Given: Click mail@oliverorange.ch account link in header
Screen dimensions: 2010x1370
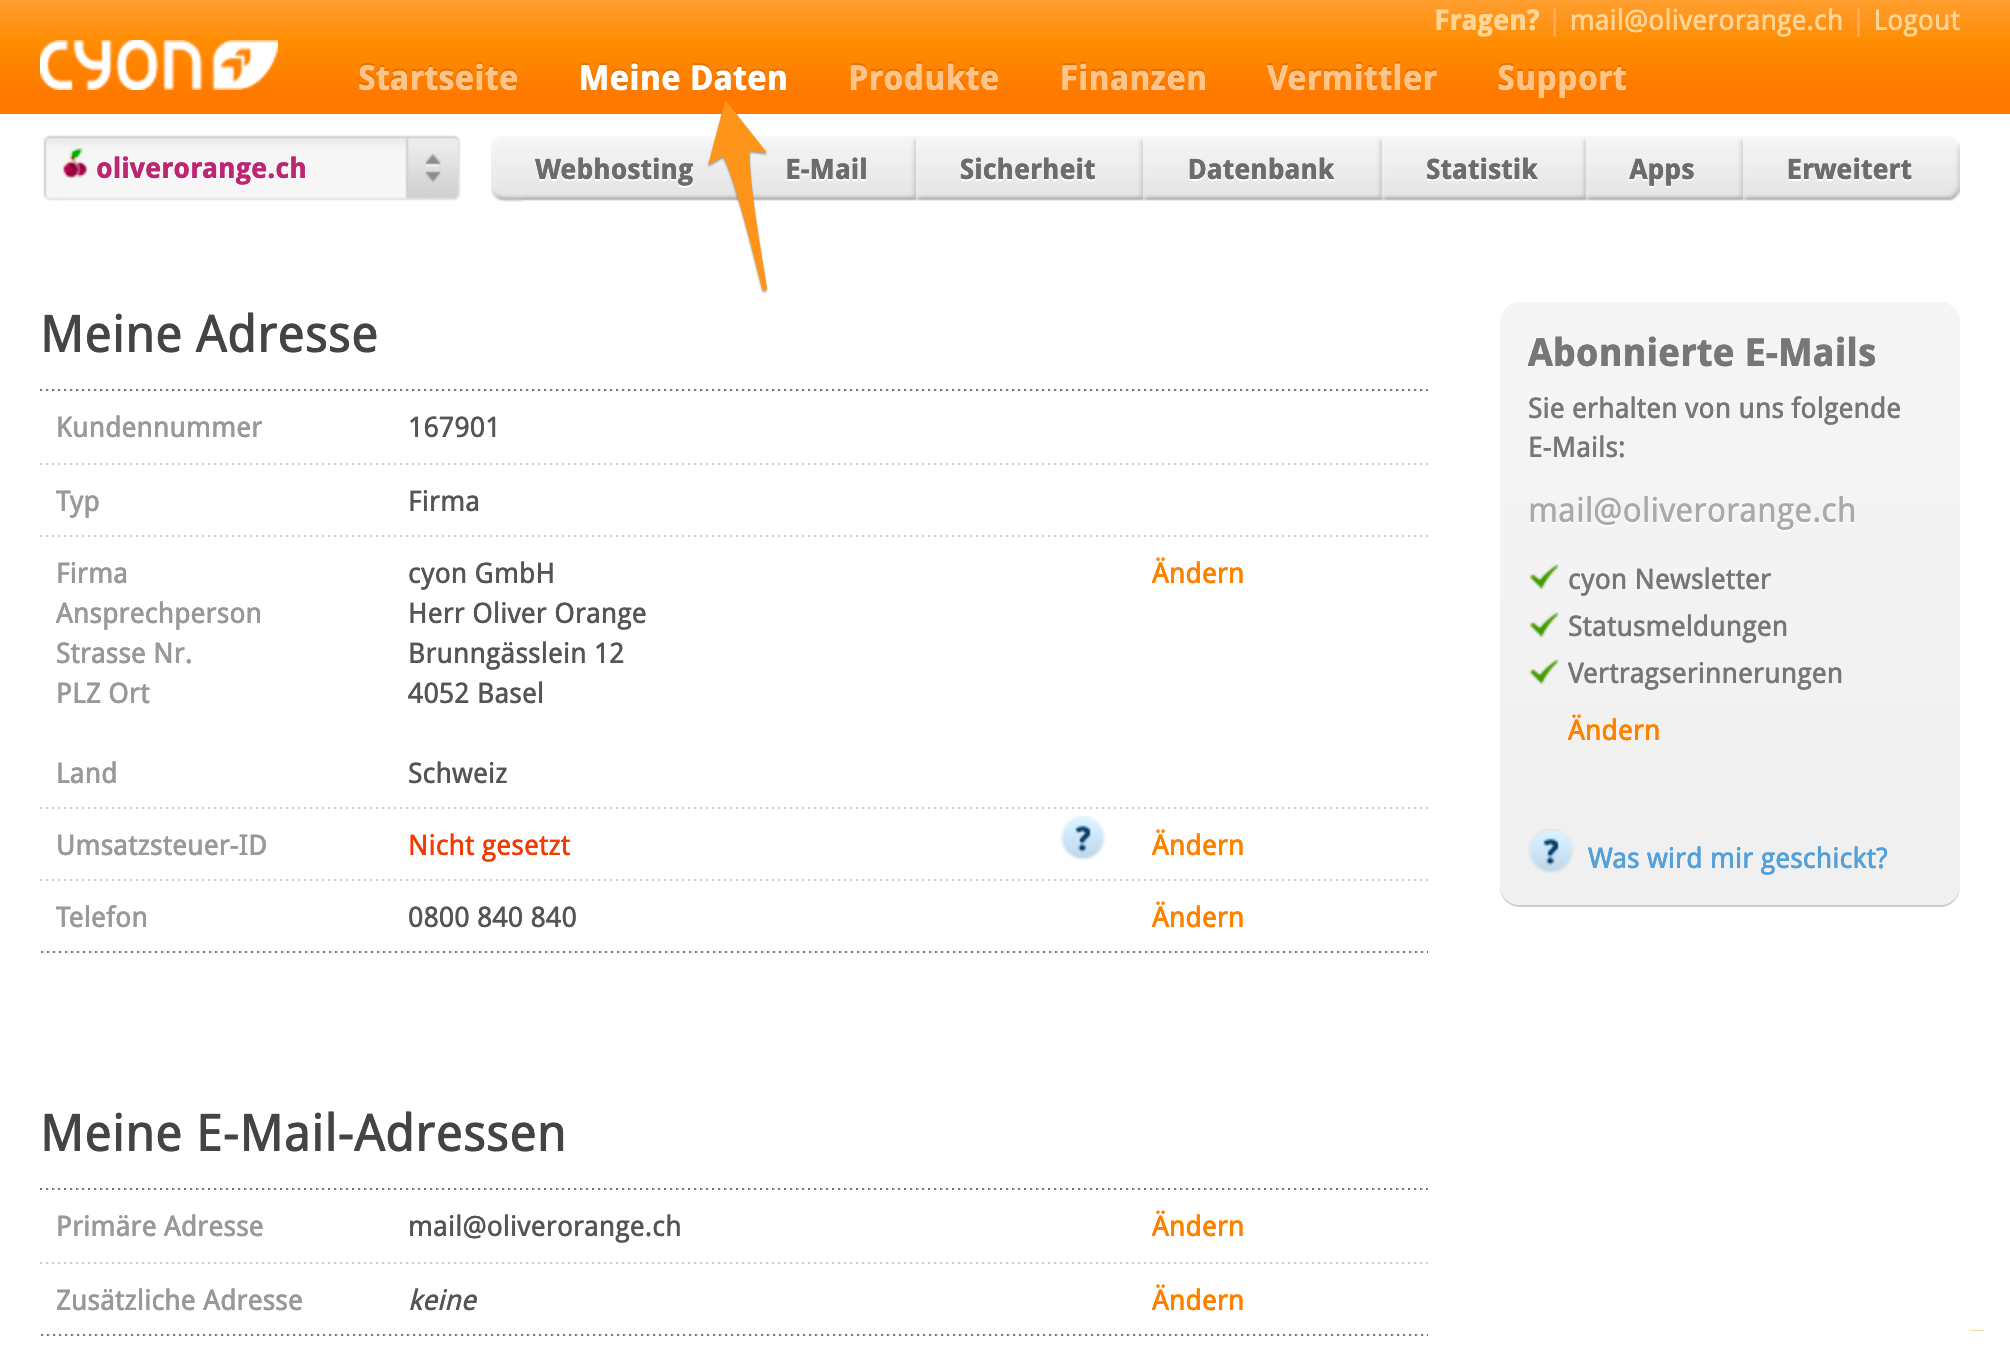Looking at the screenshot, I should point(1706,20).
